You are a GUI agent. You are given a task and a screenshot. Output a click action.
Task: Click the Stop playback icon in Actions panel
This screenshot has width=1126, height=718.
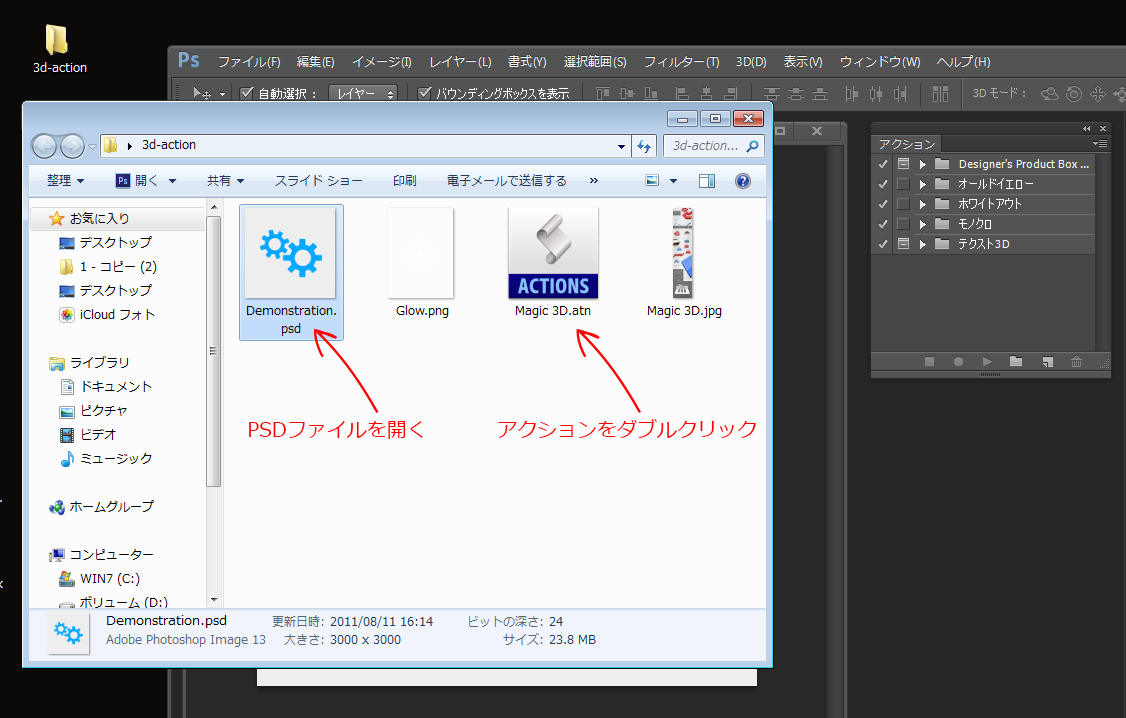pyautogui.click(x=929, y=361)
